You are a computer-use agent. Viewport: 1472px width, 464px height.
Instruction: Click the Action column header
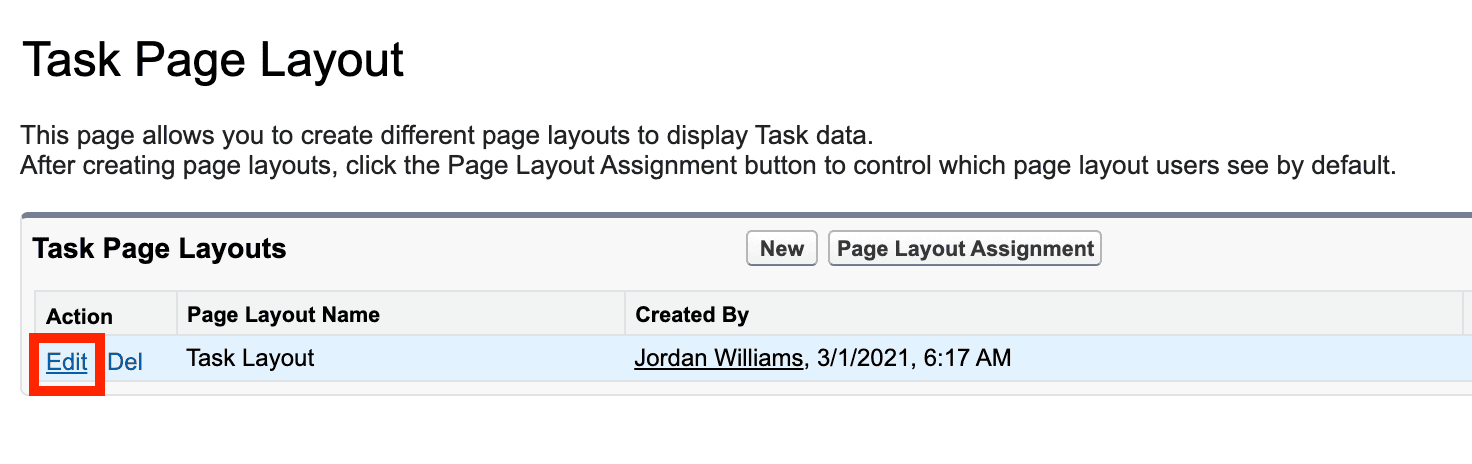[80, 316]
